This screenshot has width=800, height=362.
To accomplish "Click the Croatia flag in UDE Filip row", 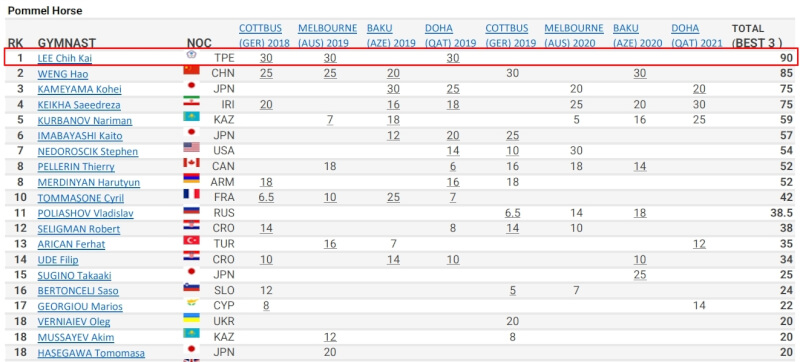I will (191, 256).
